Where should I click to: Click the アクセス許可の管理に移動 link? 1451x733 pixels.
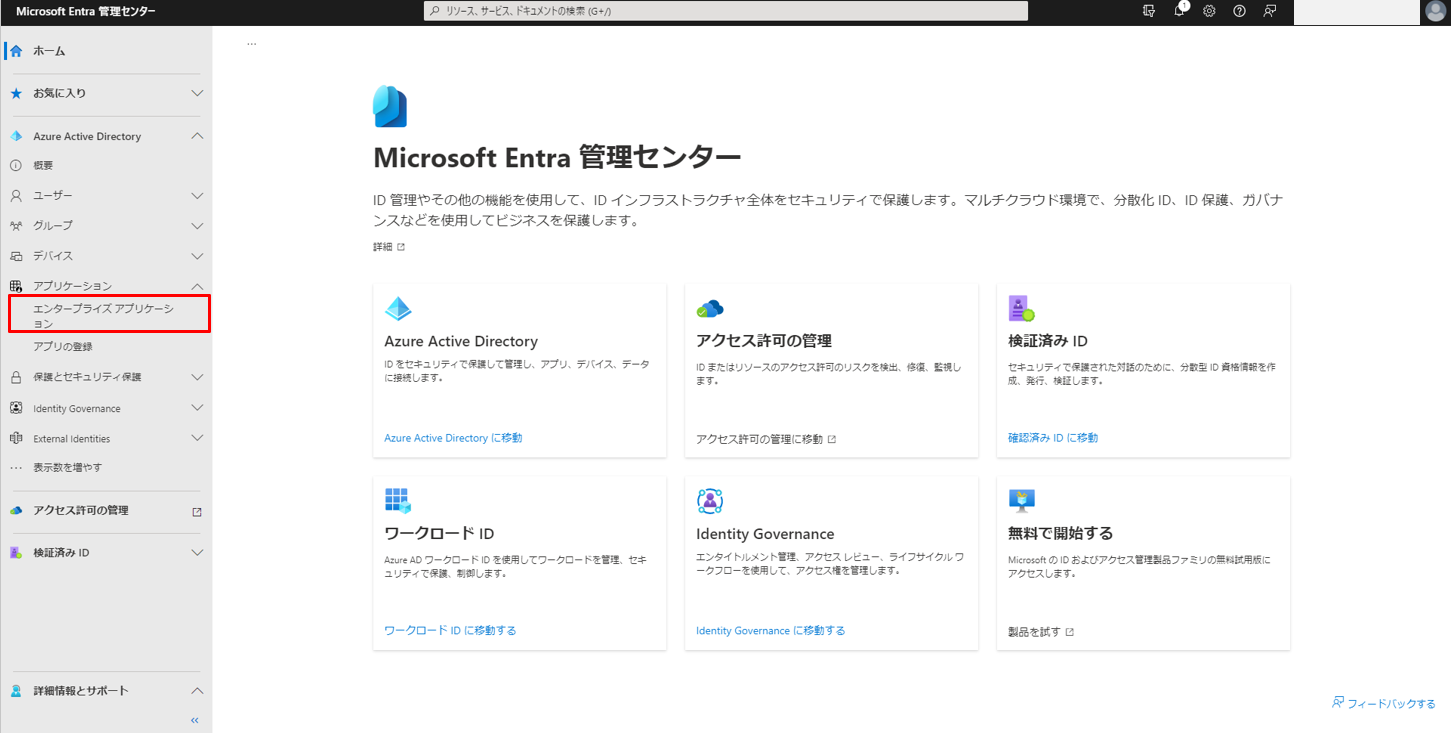click(x=766, y=439)
